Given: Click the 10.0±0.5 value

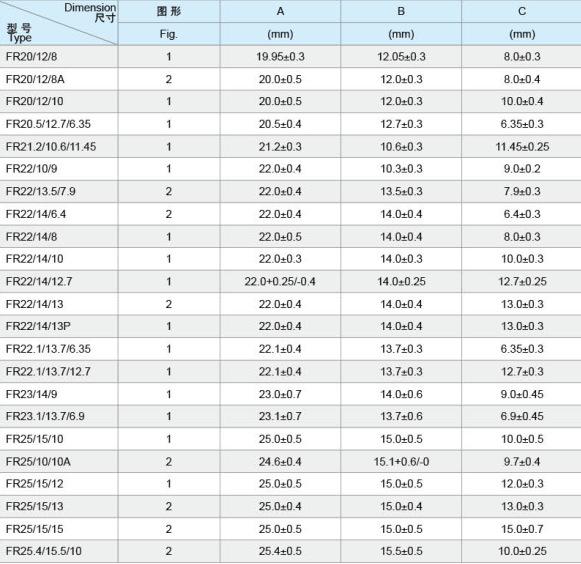Looking at the screenshot, I should [x=522, y=439].
